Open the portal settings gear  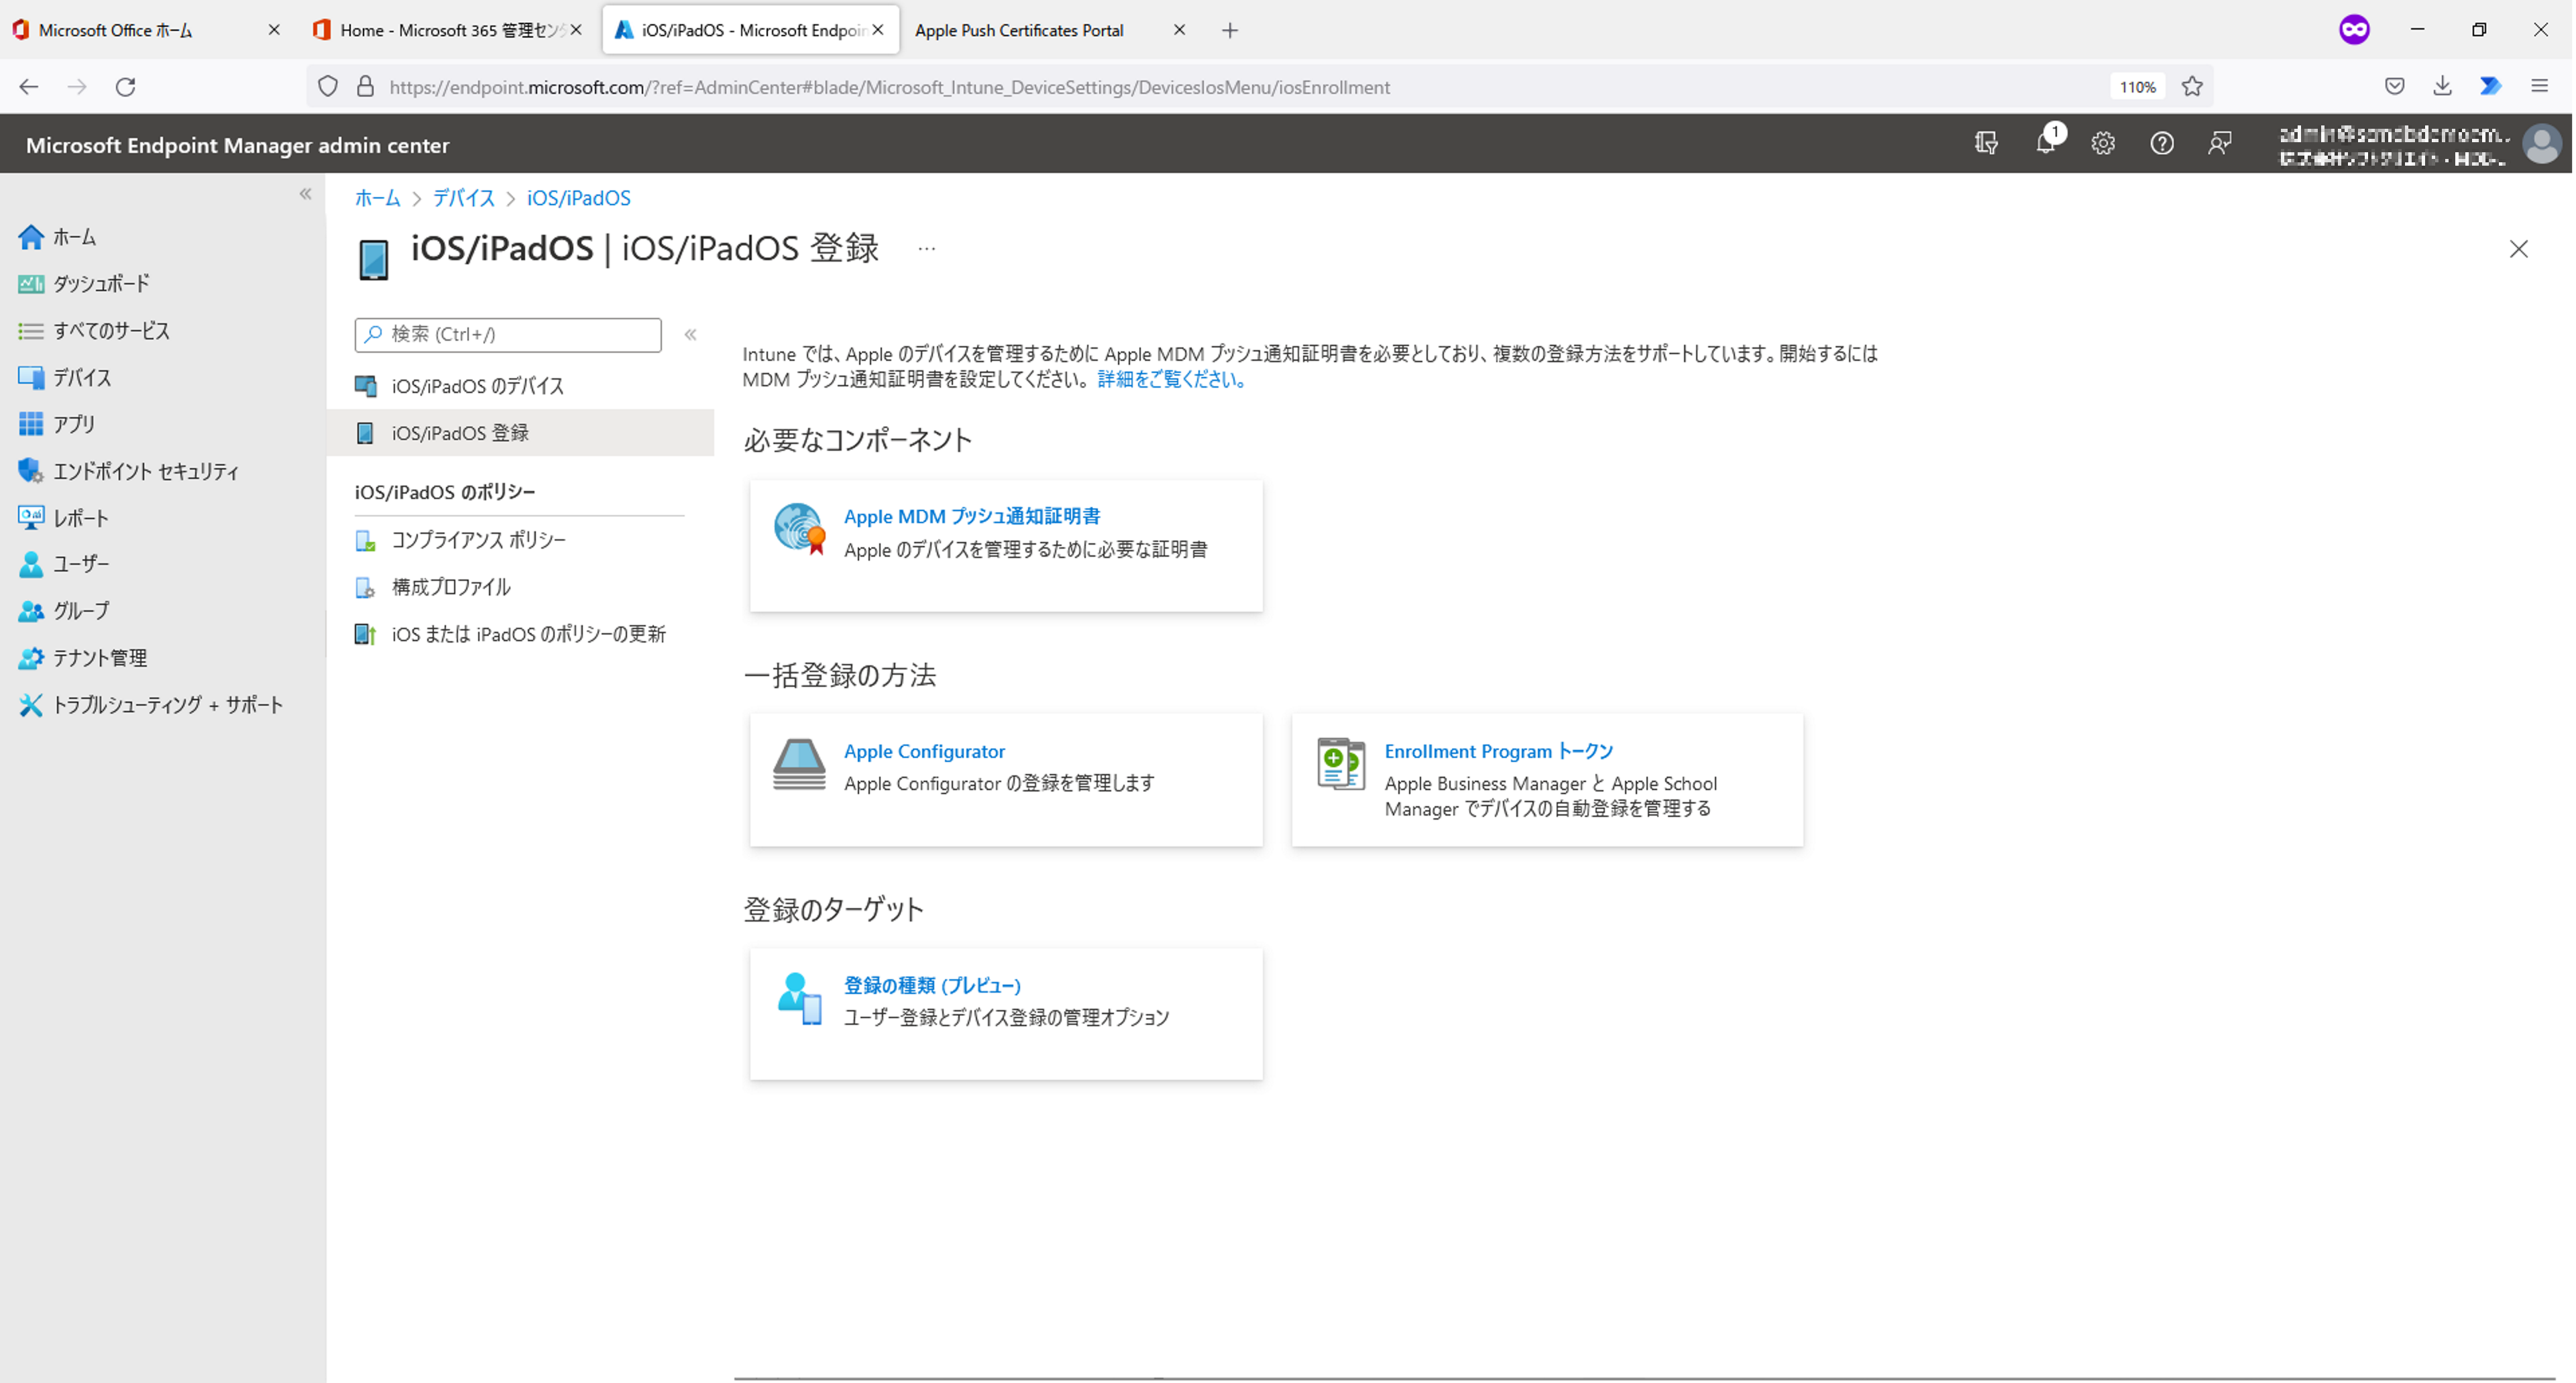point(2103,143)
